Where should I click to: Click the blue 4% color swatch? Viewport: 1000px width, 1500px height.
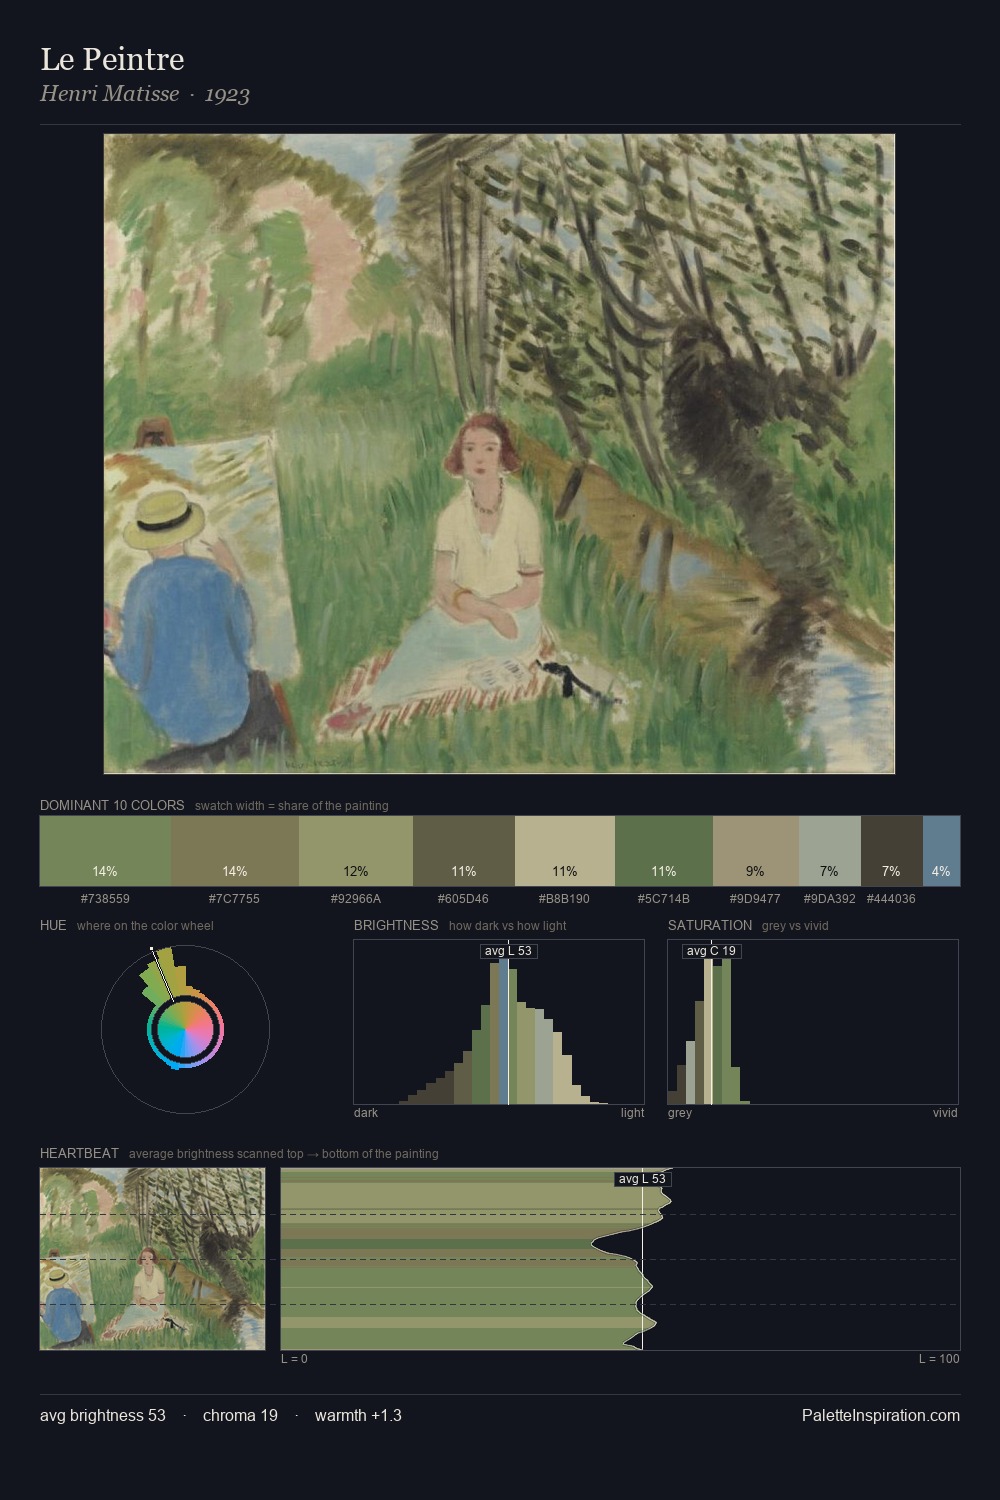click(x=941, y=851)
